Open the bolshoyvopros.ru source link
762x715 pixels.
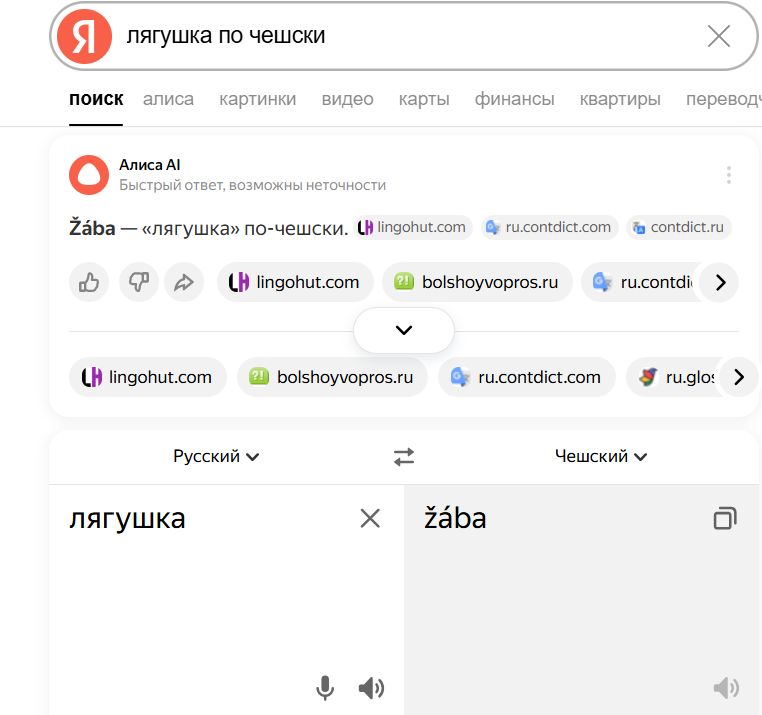[477, 282]
